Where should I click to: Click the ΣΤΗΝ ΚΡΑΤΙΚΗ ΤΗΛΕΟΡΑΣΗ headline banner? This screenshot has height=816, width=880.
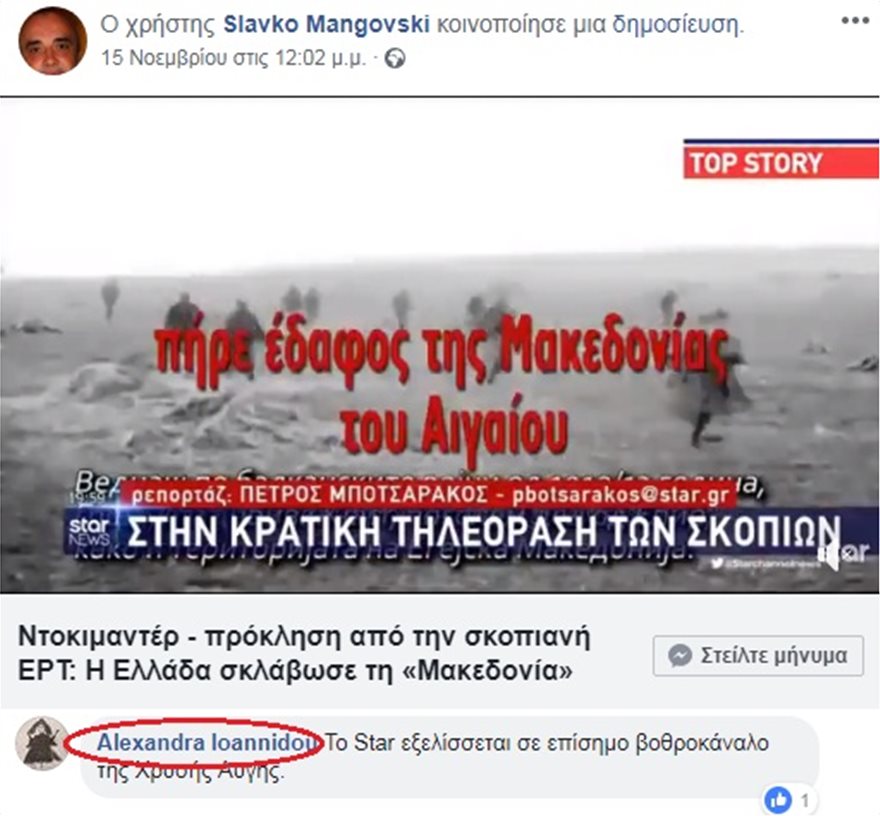click(483, 531)
